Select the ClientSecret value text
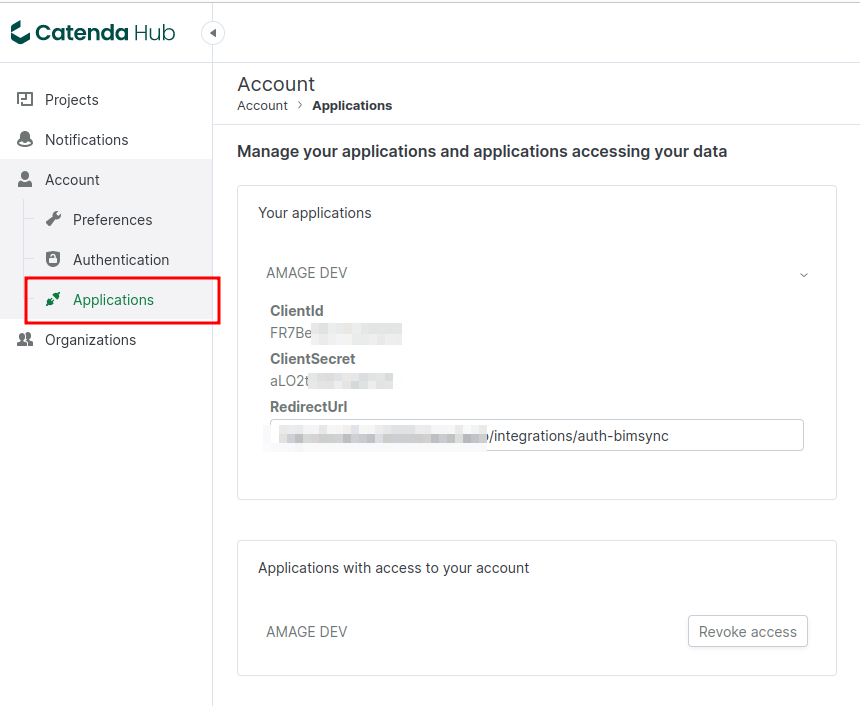 click(x=330, y=380)
